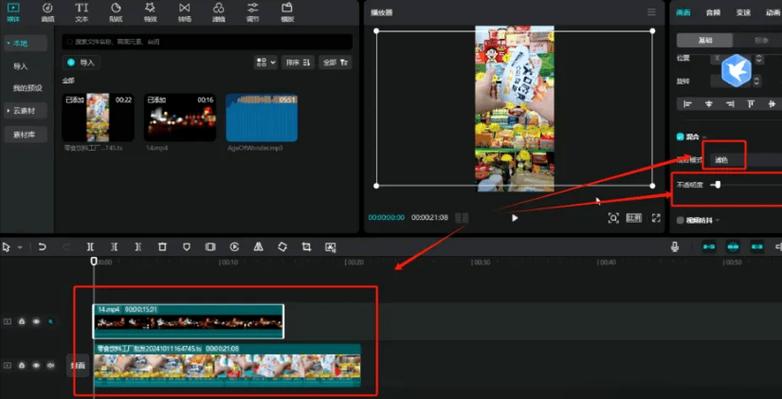Open the grid view mode dropdown
The image size is (782, 399).
coord(265,62)
